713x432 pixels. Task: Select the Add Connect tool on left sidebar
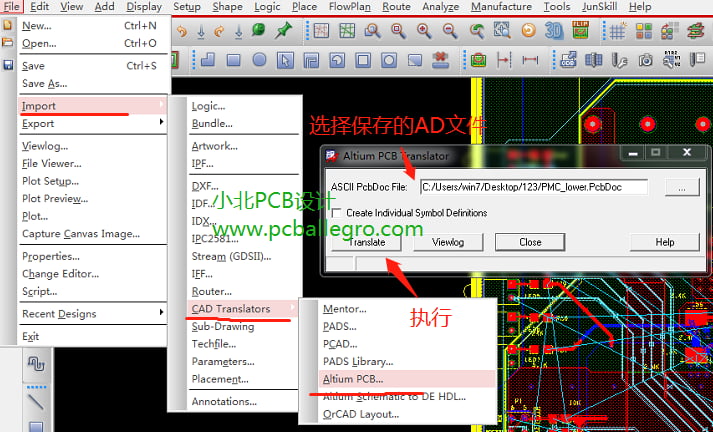(x=36, y=364)
